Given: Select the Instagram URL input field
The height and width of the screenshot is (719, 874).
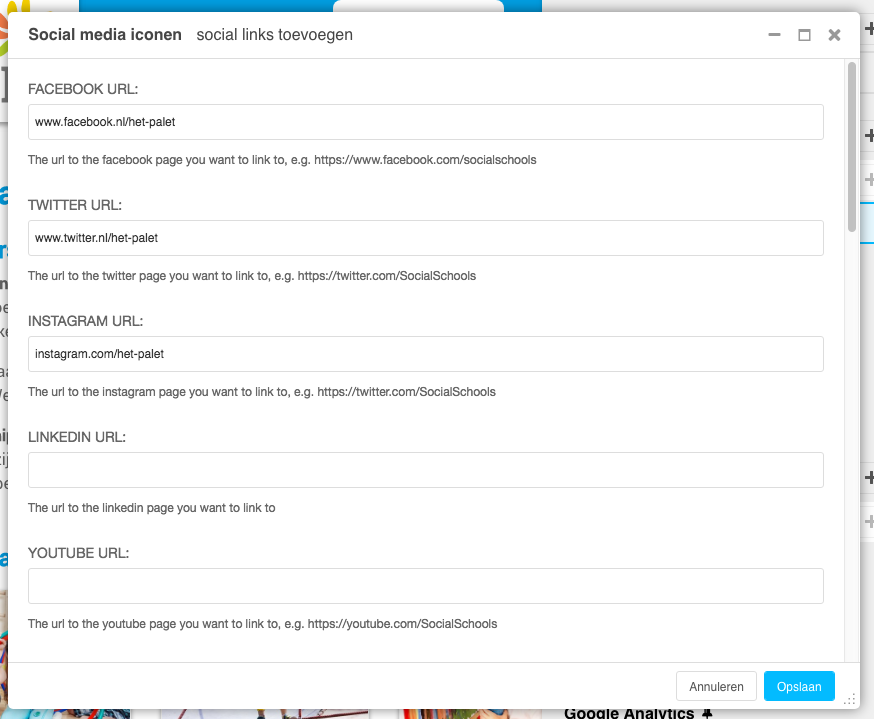Looking at the screenshot, I should pyautogui.click(x=425, y=354).
